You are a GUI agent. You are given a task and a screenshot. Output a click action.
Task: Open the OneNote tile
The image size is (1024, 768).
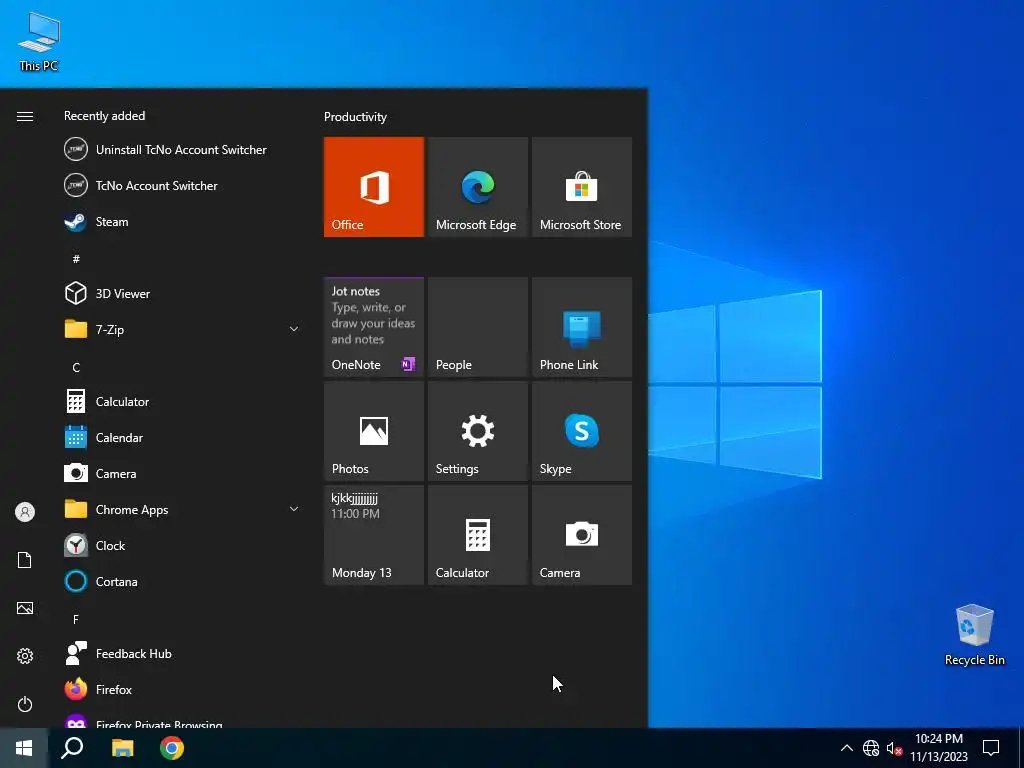[x=374, y=327]
